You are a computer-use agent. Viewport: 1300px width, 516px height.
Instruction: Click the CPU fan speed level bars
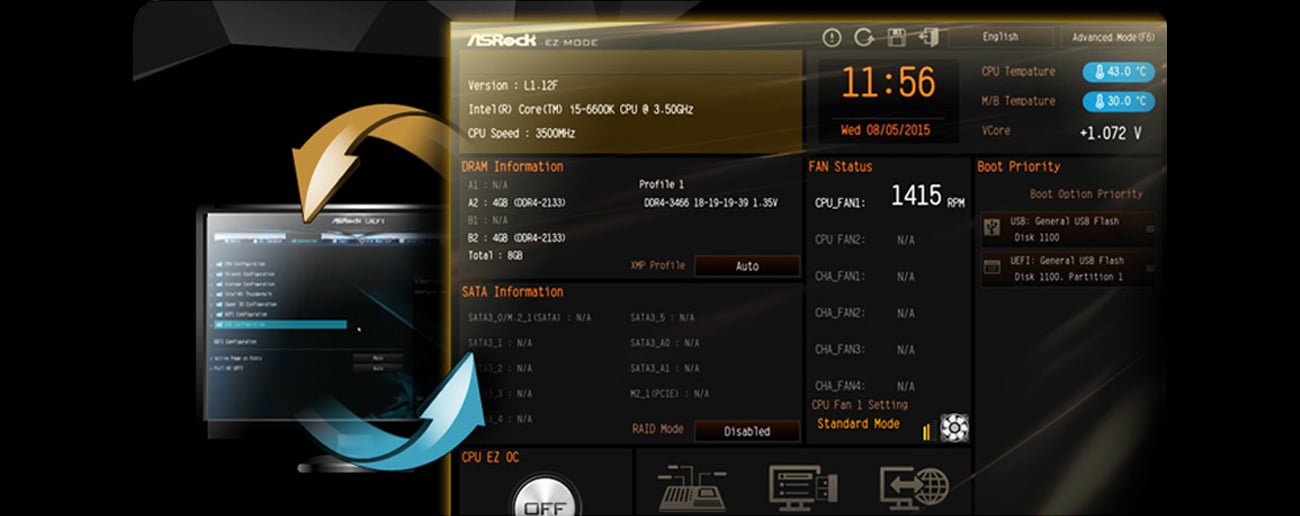[x=926, y=431]
